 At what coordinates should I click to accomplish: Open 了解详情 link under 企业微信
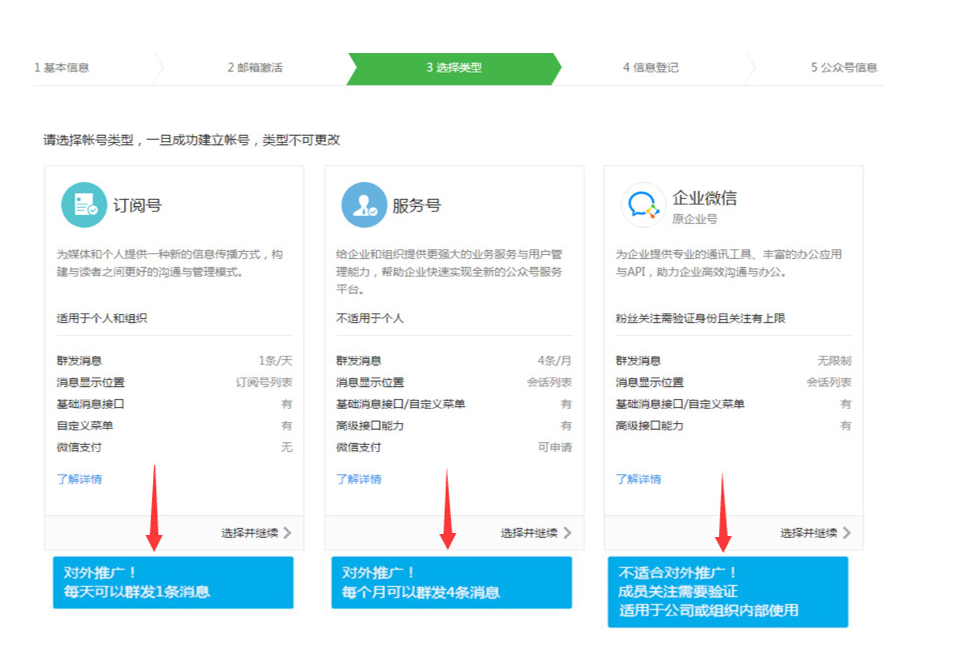639,479
